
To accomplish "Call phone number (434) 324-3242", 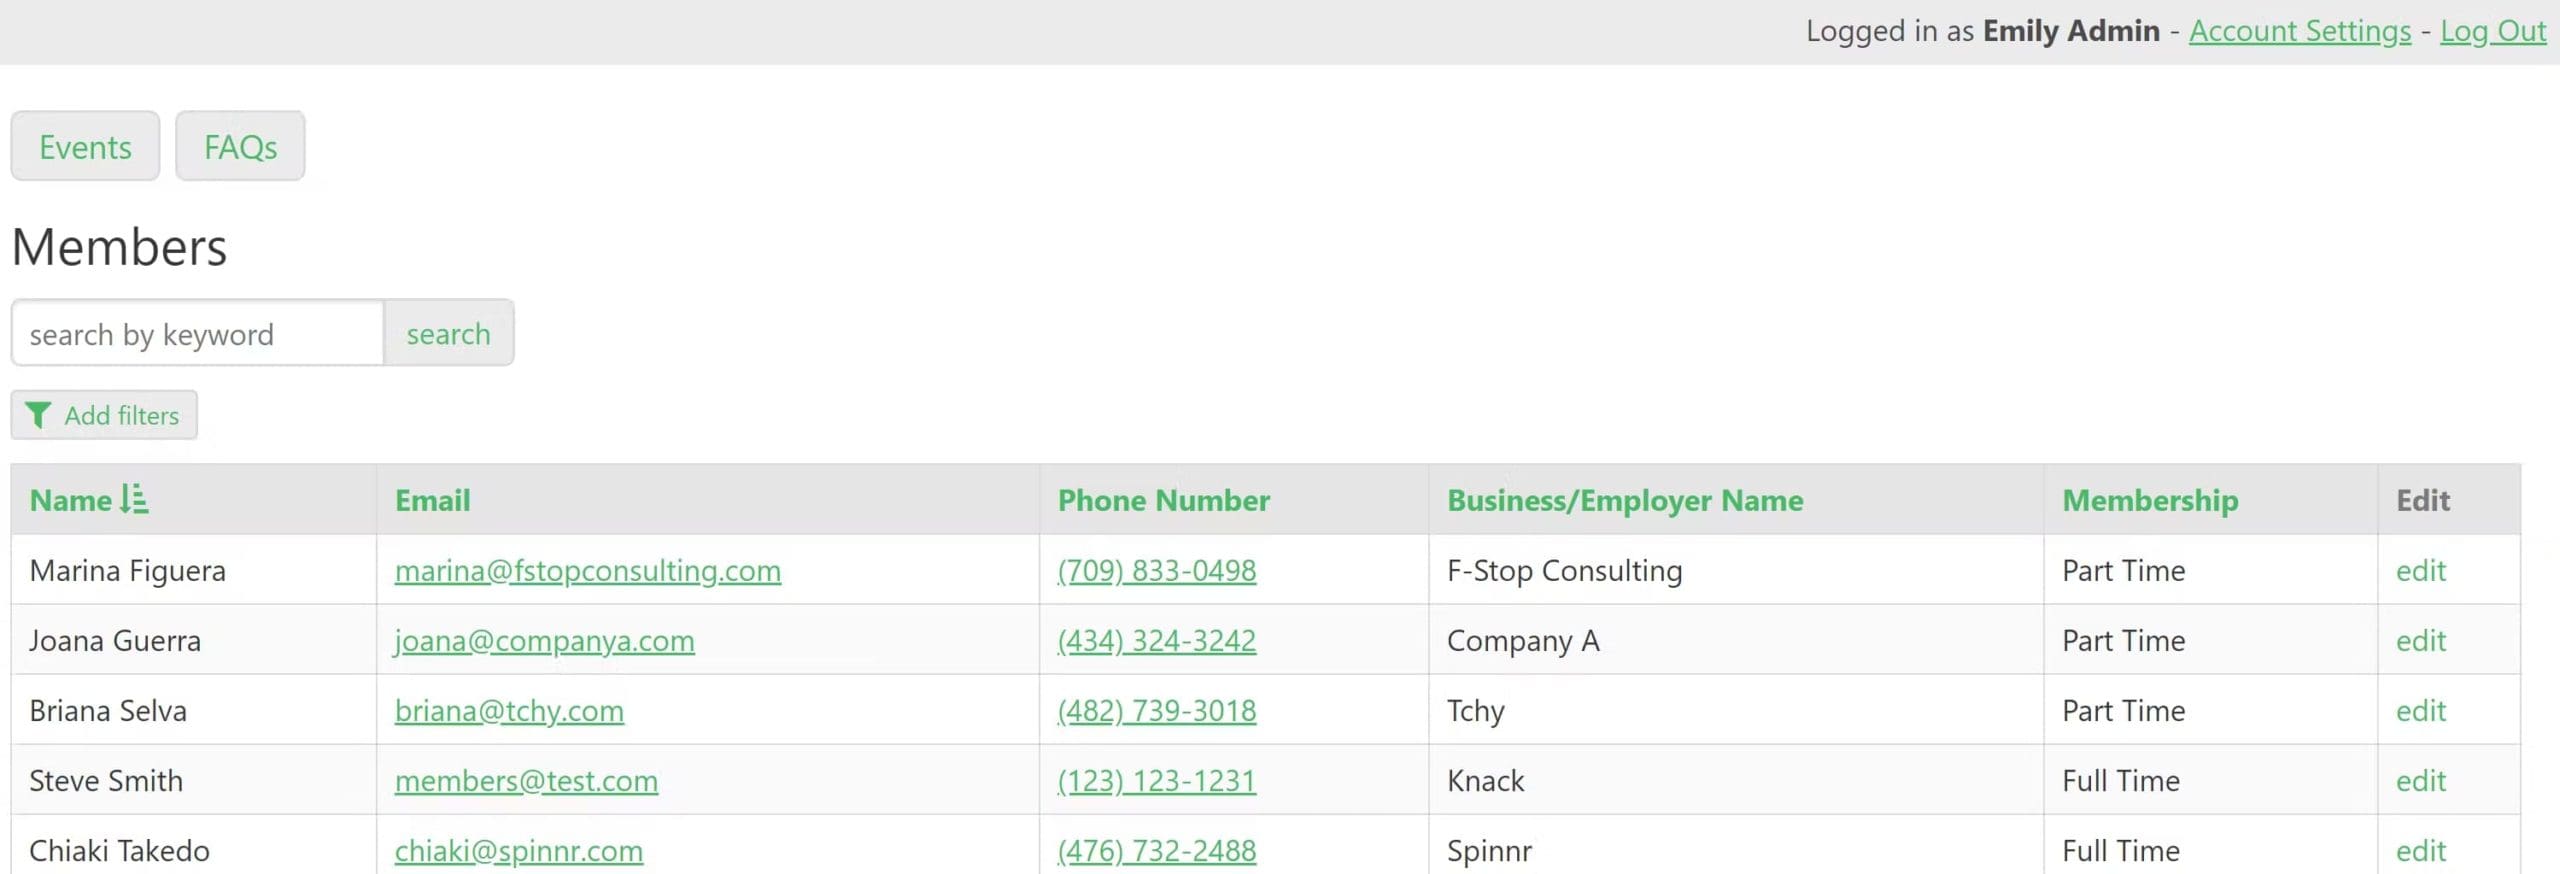I will (x=1156, y=641).
